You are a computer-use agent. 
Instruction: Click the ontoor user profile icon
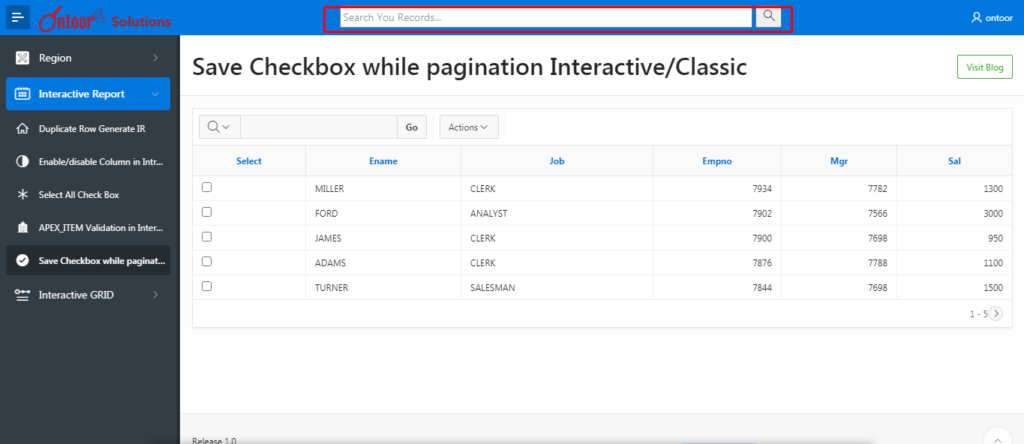click(x=976, y=18)
